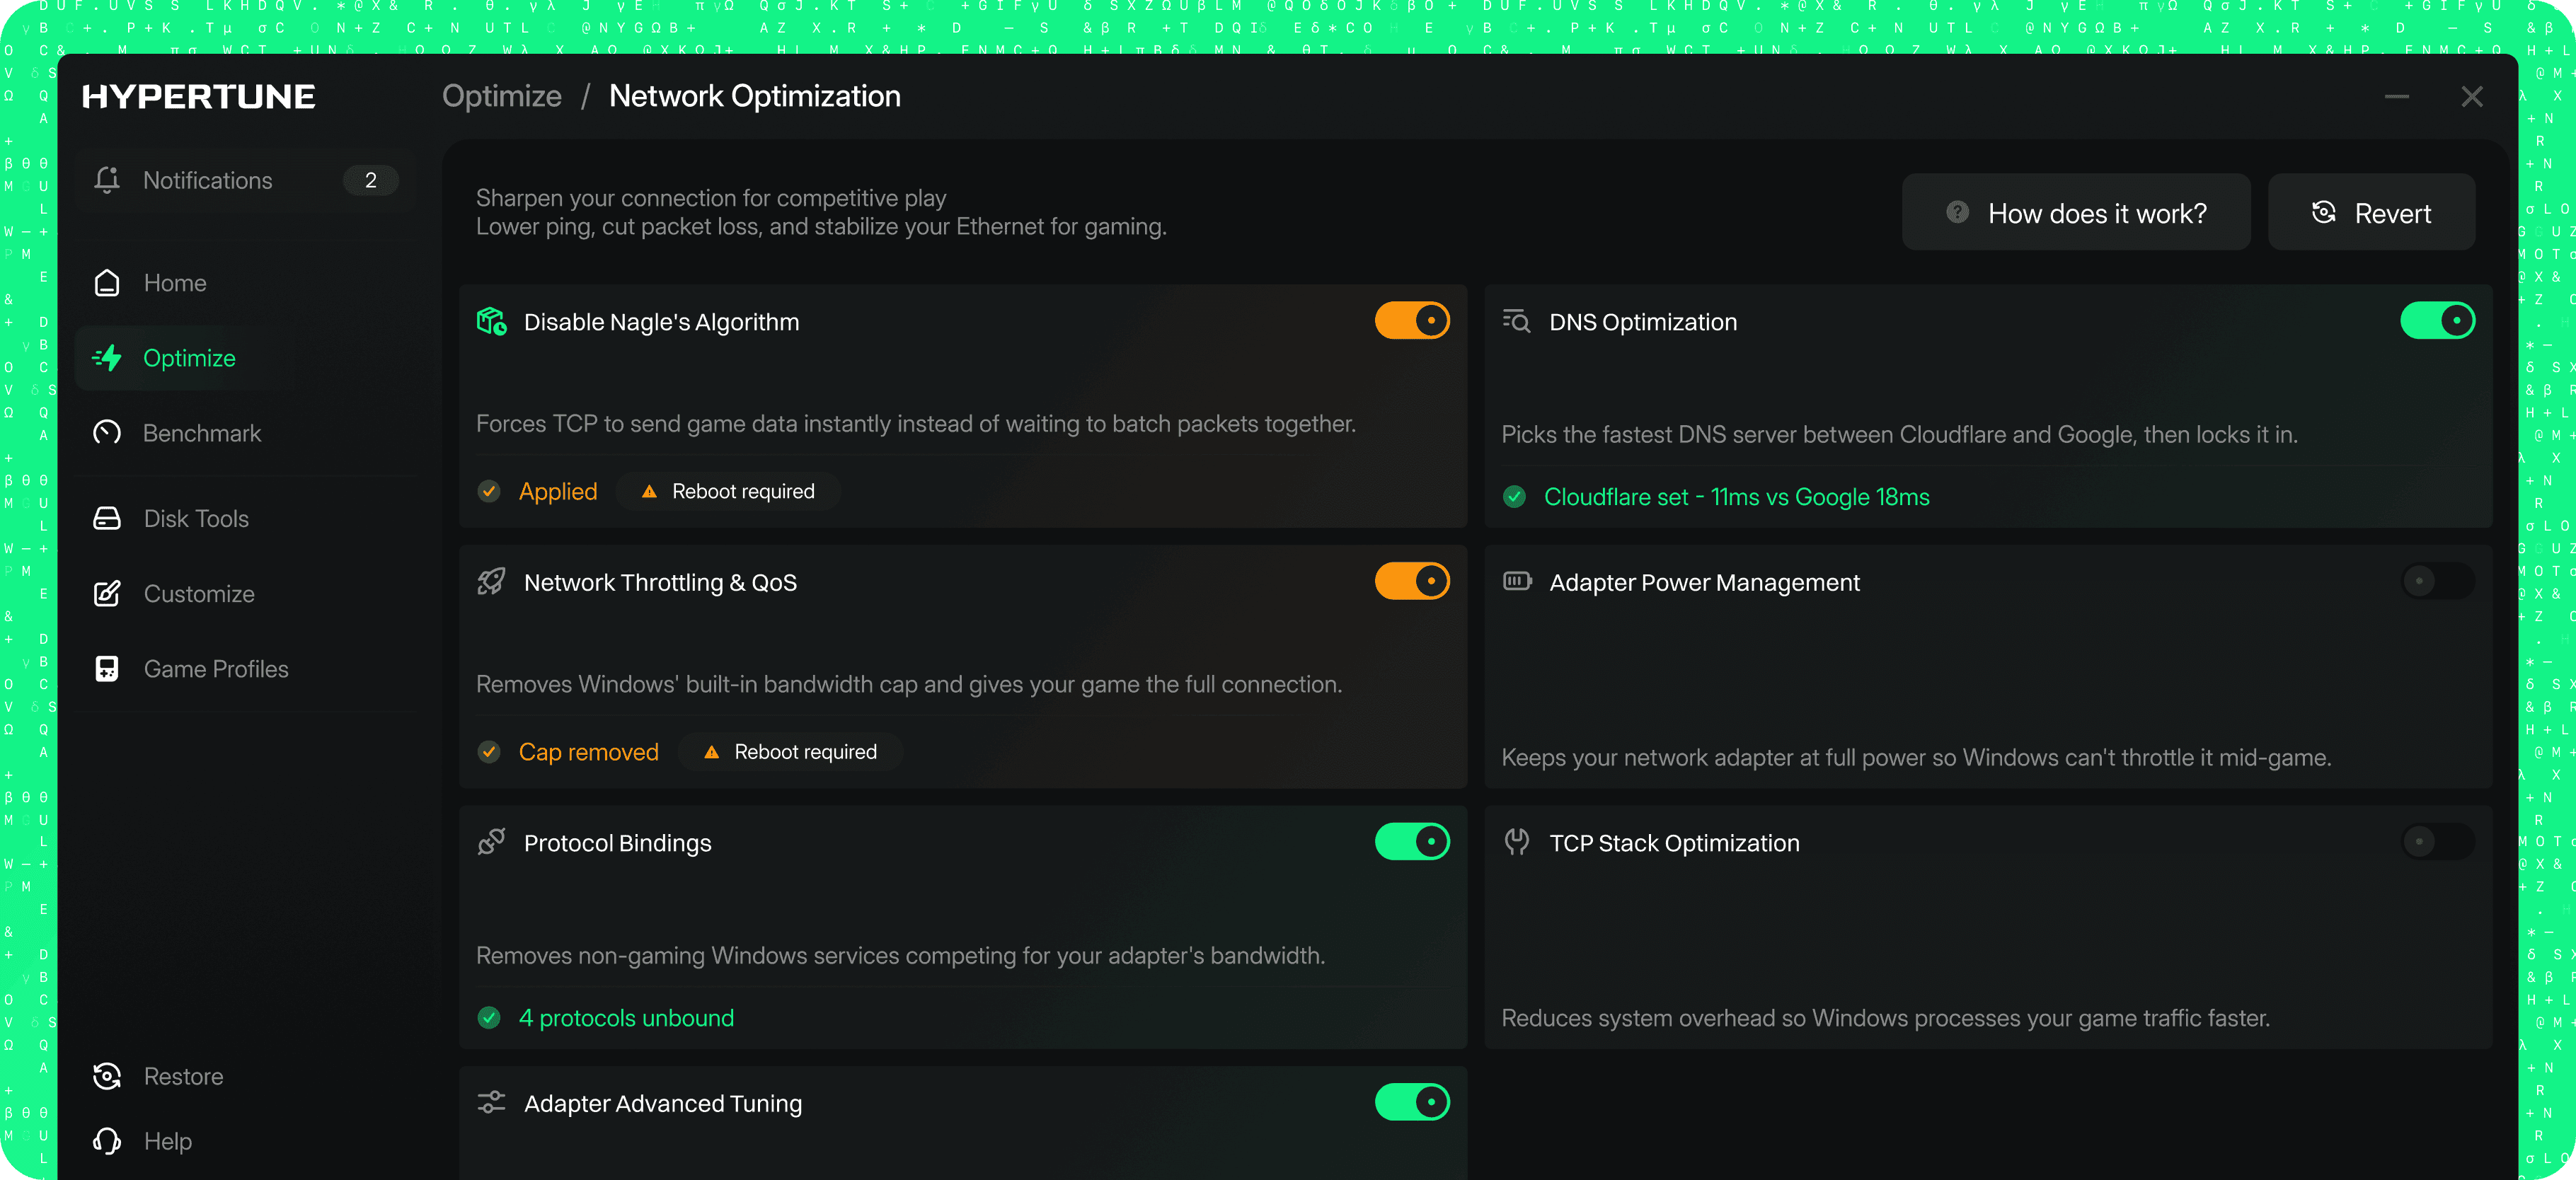Switch off Protocol Bindings toggle
The image size is (2576, 1180).
[x=1412, y=842]
